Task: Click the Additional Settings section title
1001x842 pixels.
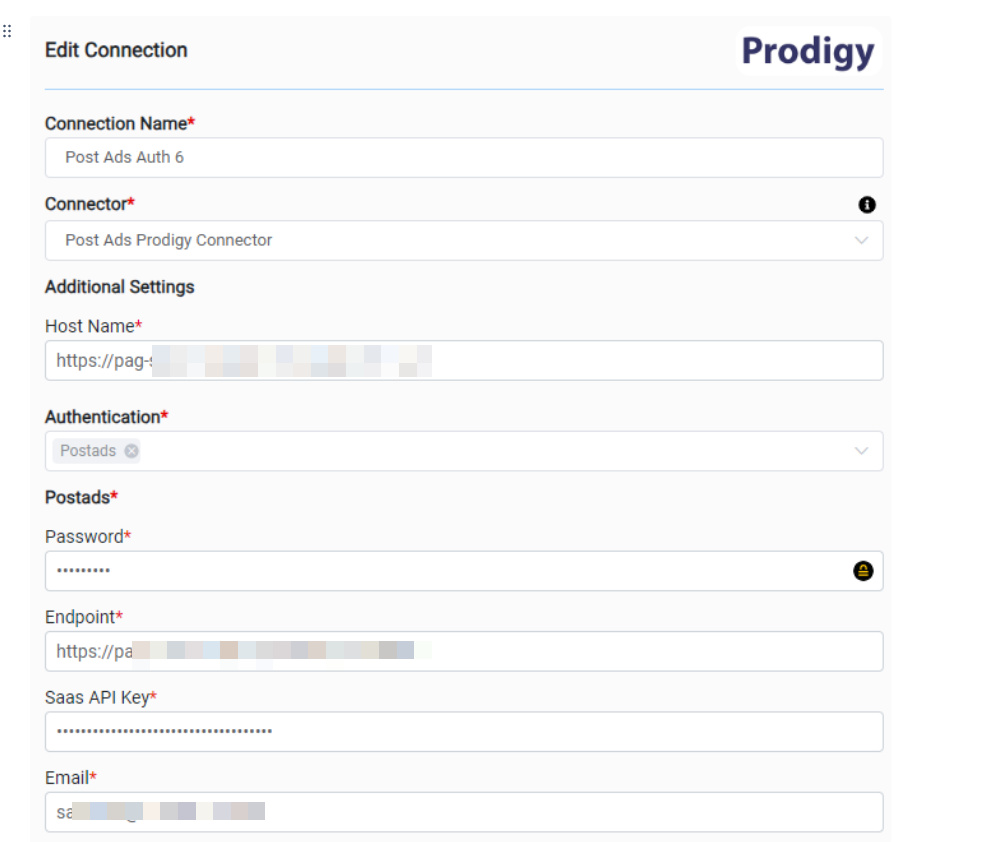Action: (120, 287)
